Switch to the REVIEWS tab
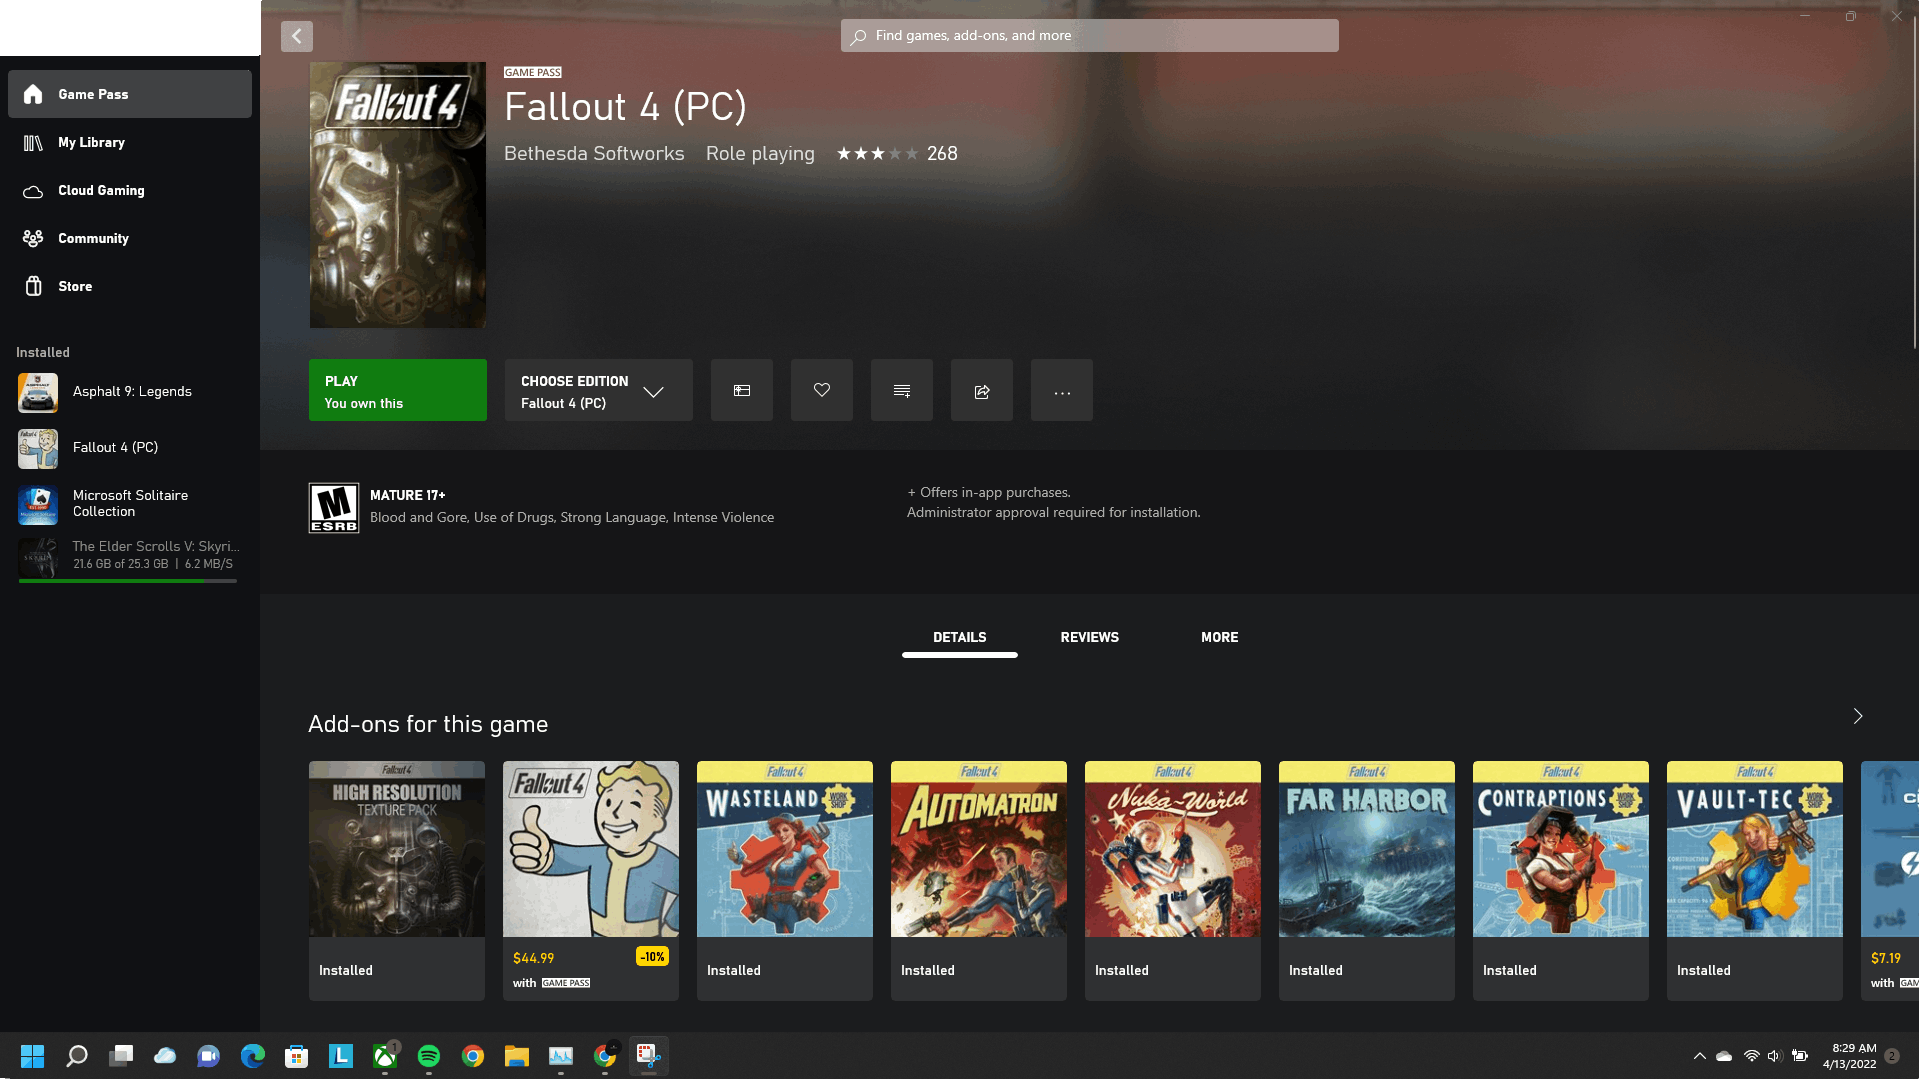Viewport: 1919px width, 1079px height. tap(1090, 638)
